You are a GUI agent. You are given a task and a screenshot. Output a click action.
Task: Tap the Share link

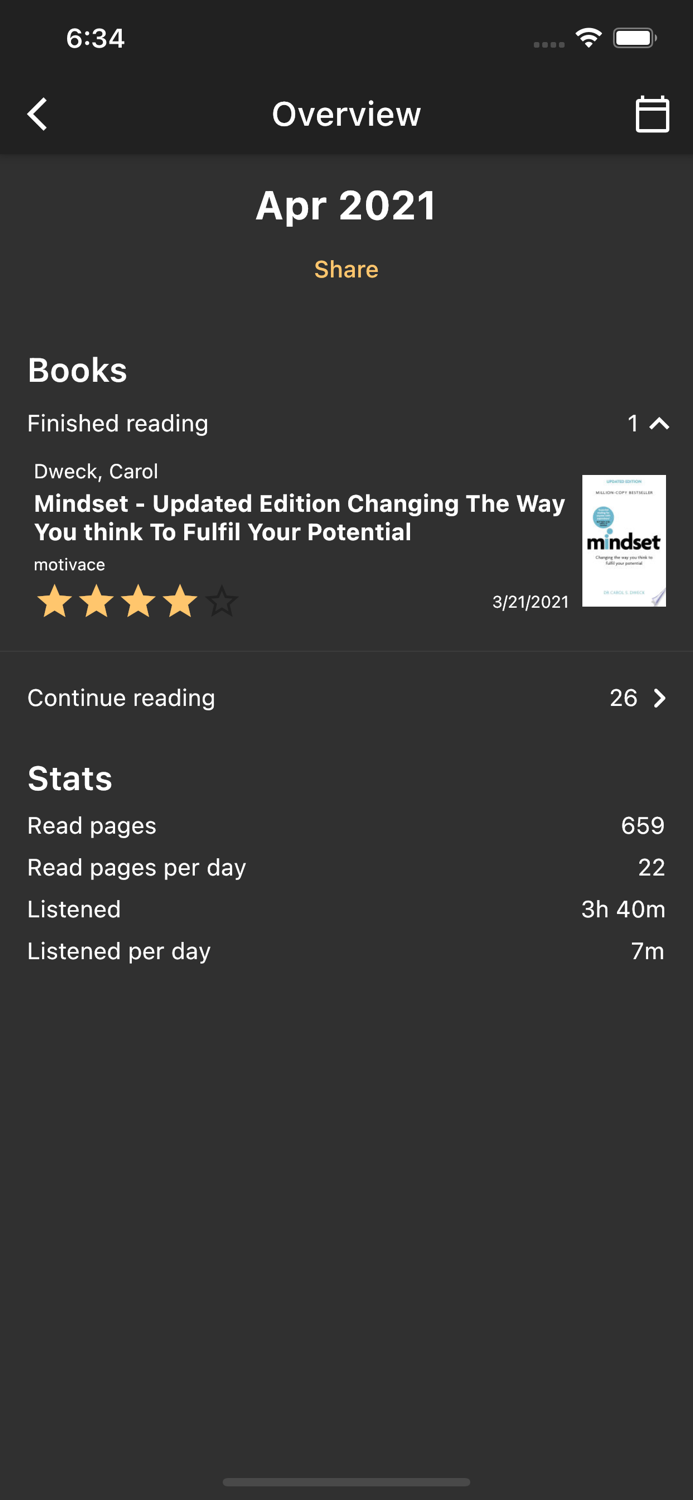pyautogui.click(x=346, y=269)
